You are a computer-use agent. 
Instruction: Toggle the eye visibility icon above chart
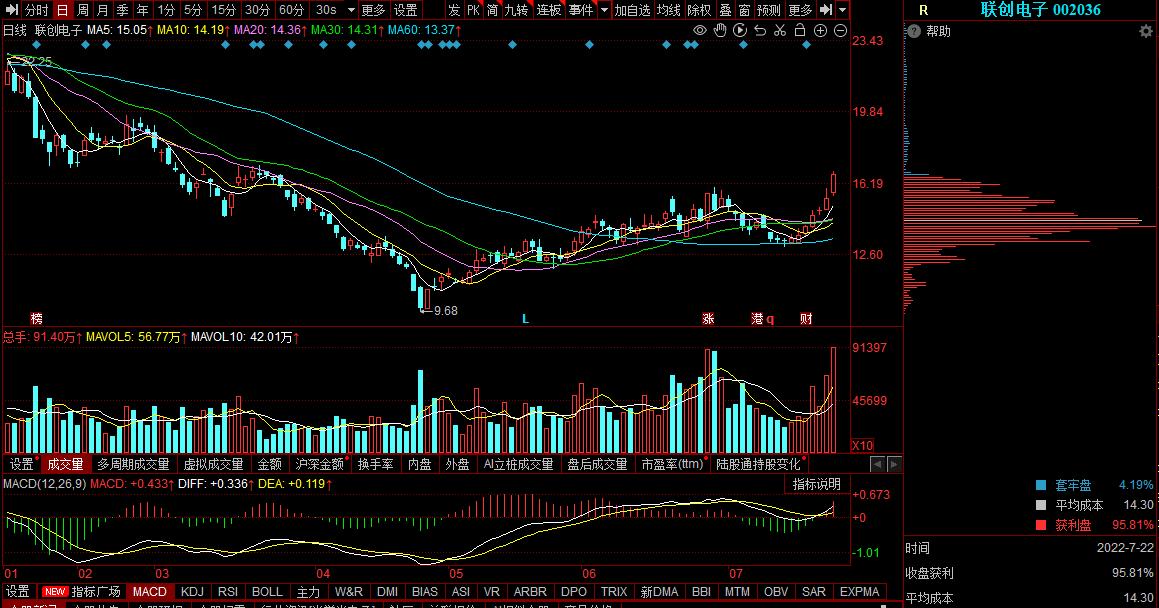pos(700,30)
